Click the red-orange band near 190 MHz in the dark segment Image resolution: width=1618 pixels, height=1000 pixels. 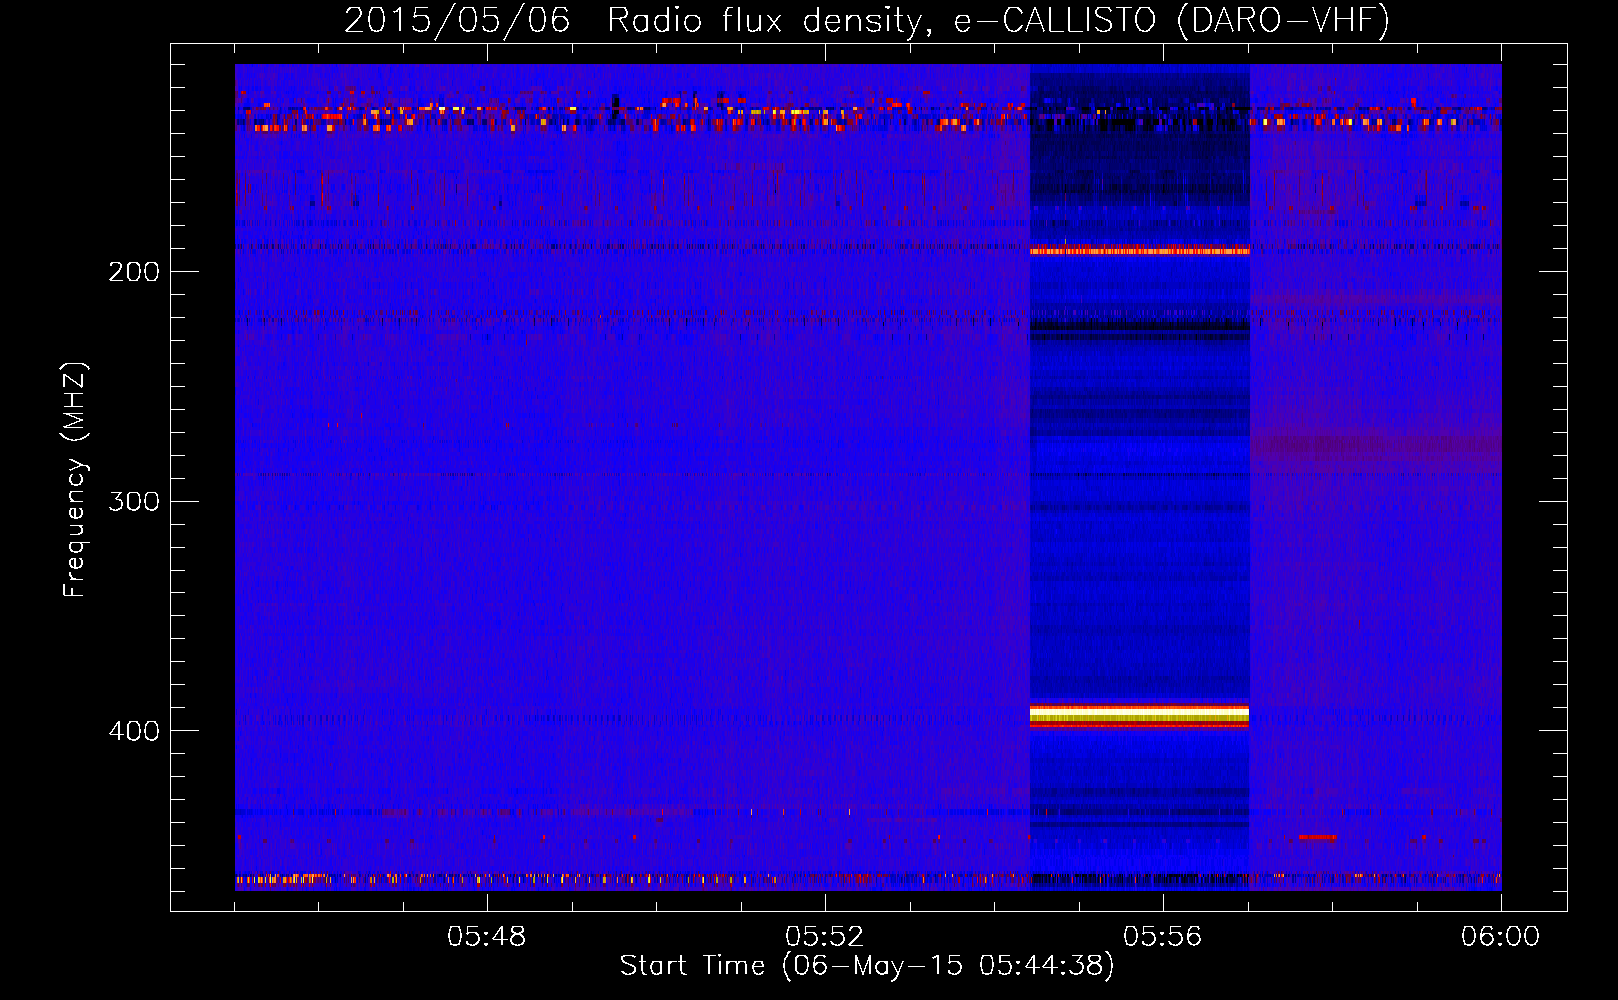[1139, 250]
